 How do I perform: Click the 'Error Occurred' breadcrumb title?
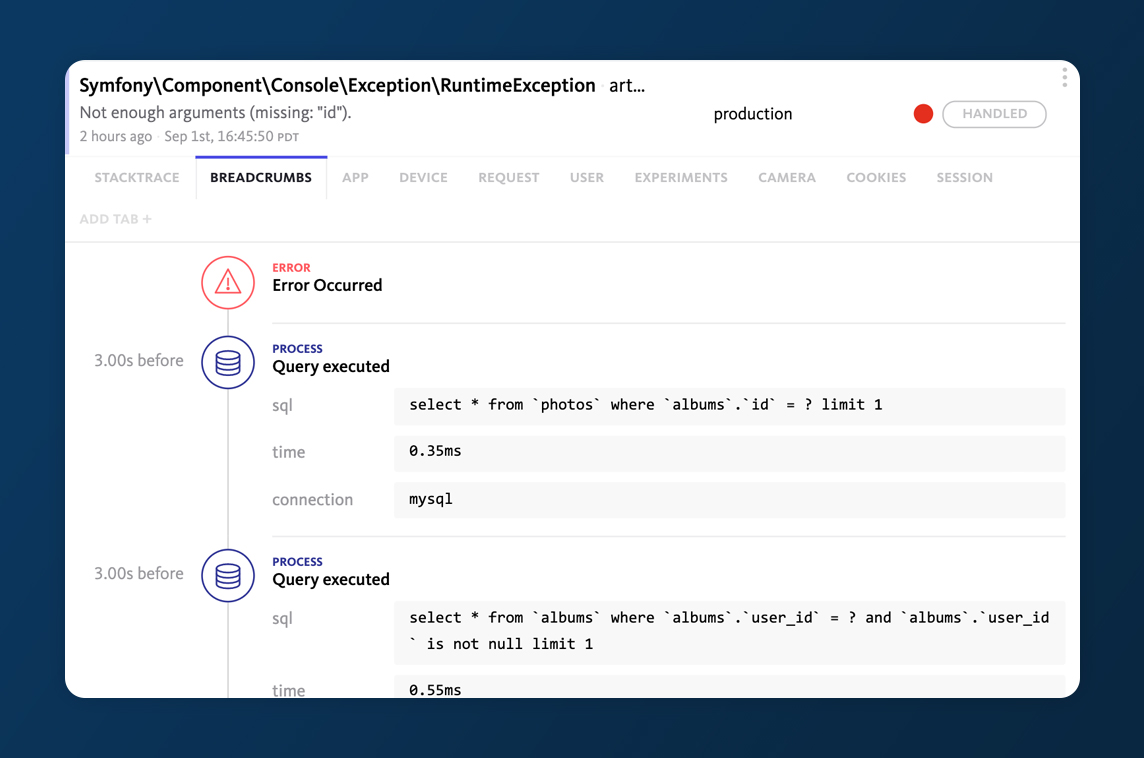(327, 285)
